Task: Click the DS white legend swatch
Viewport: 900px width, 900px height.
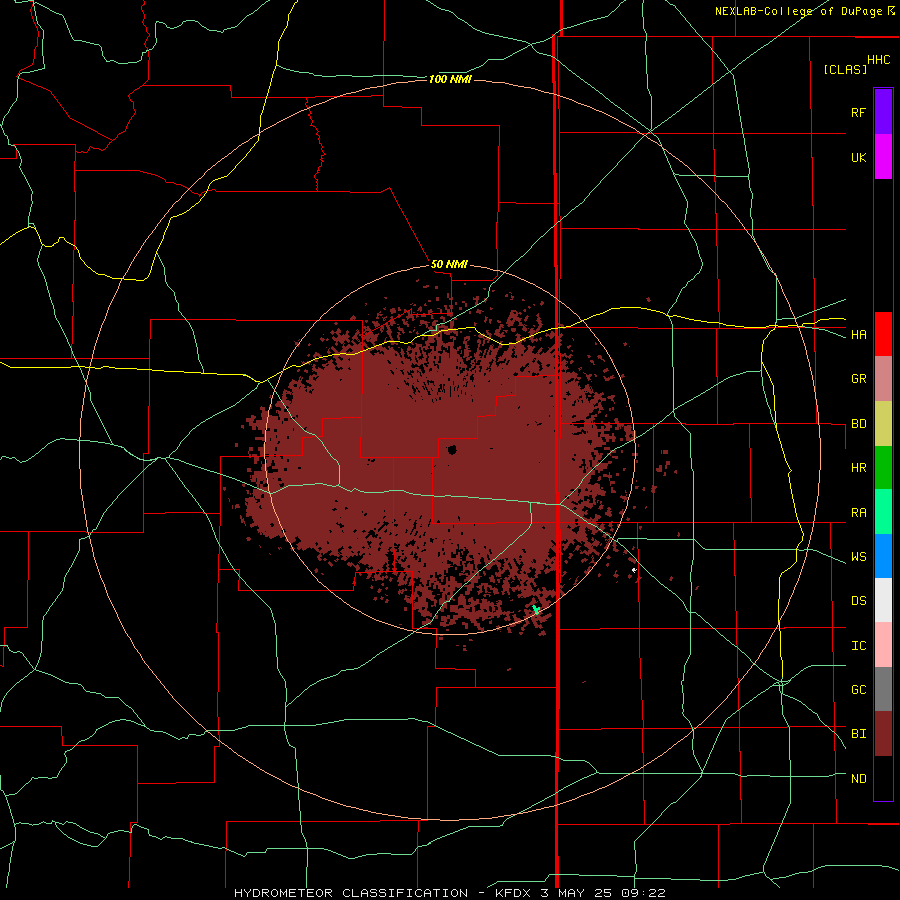Action: [883, 600]
